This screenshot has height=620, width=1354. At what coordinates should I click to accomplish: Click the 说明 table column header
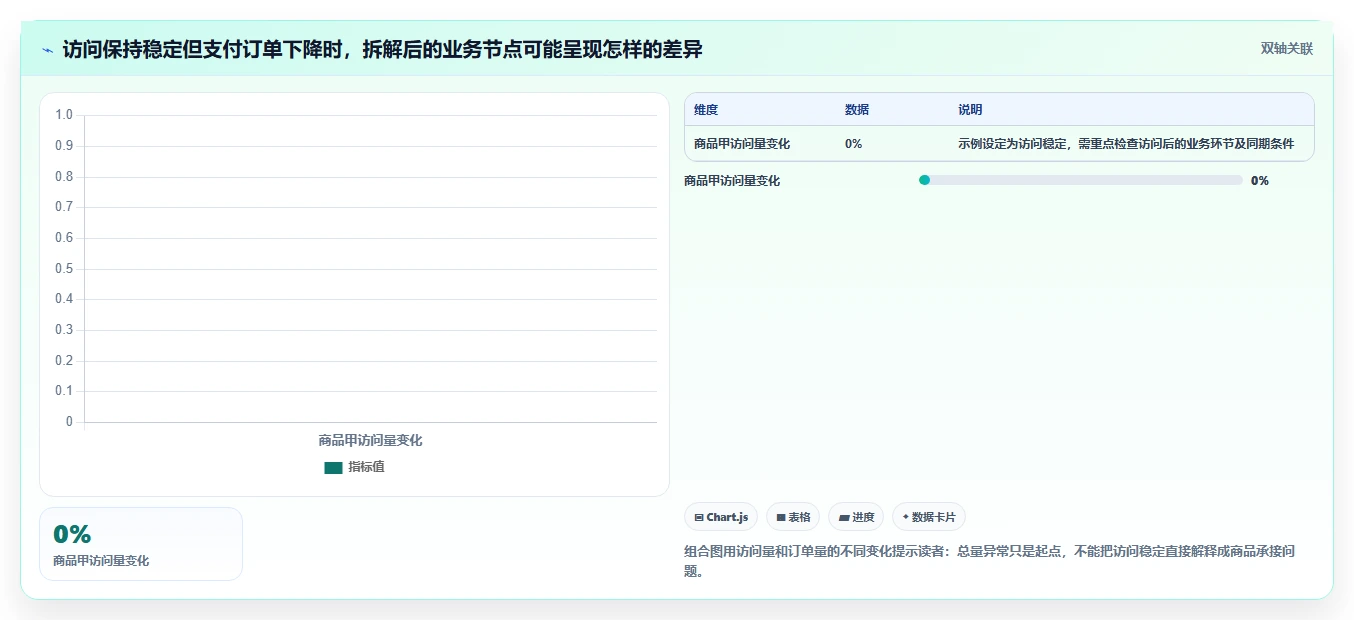click(970, 110)
